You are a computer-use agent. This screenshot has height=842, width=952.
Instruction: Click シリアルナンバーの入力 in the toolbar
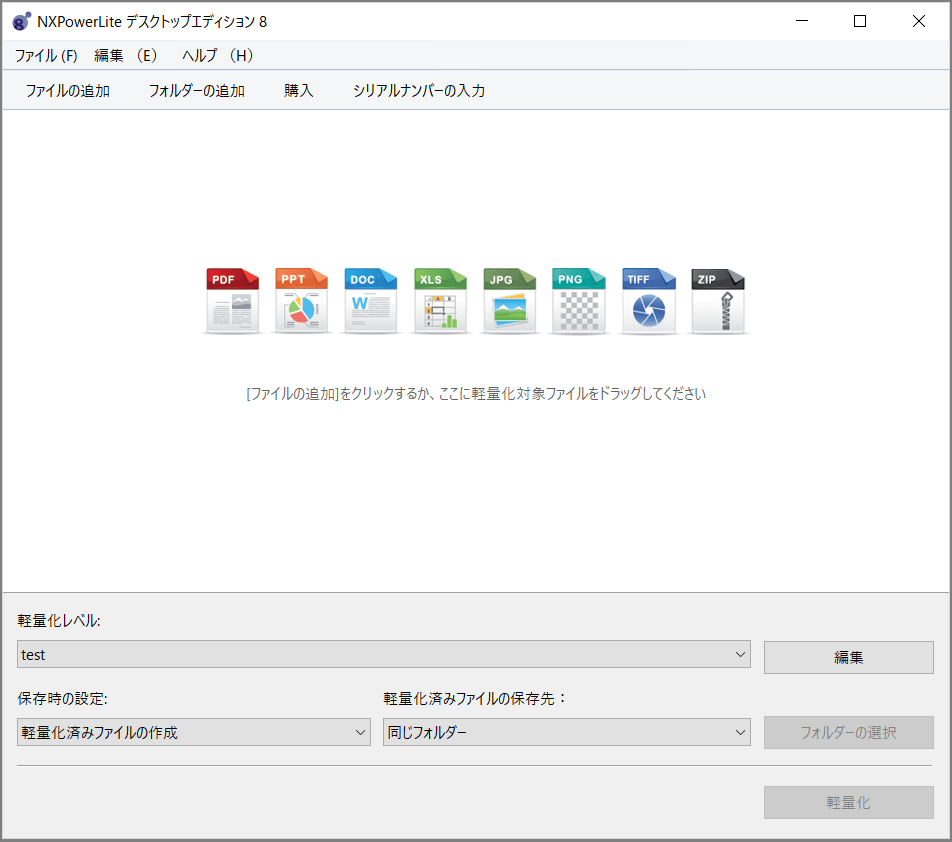419,90
